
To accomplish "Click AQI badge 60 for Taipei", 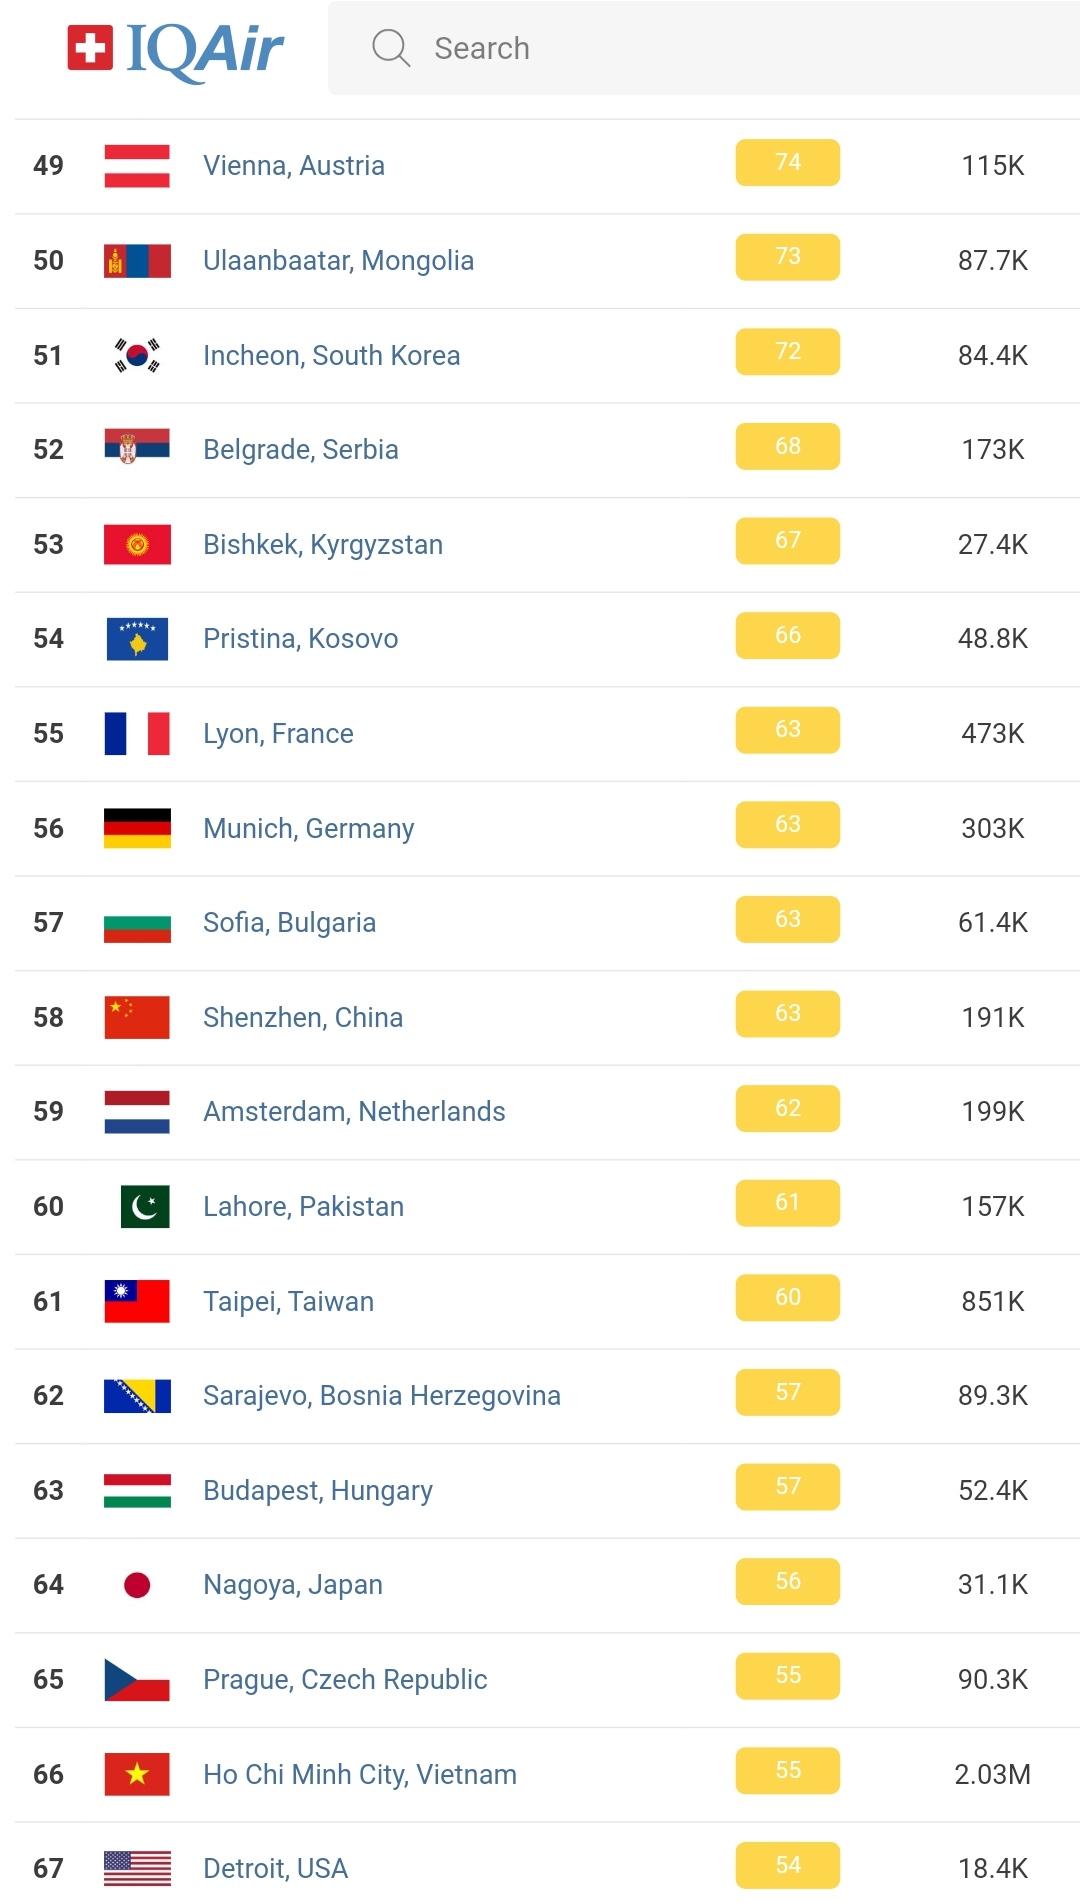I will [787, 1298].
